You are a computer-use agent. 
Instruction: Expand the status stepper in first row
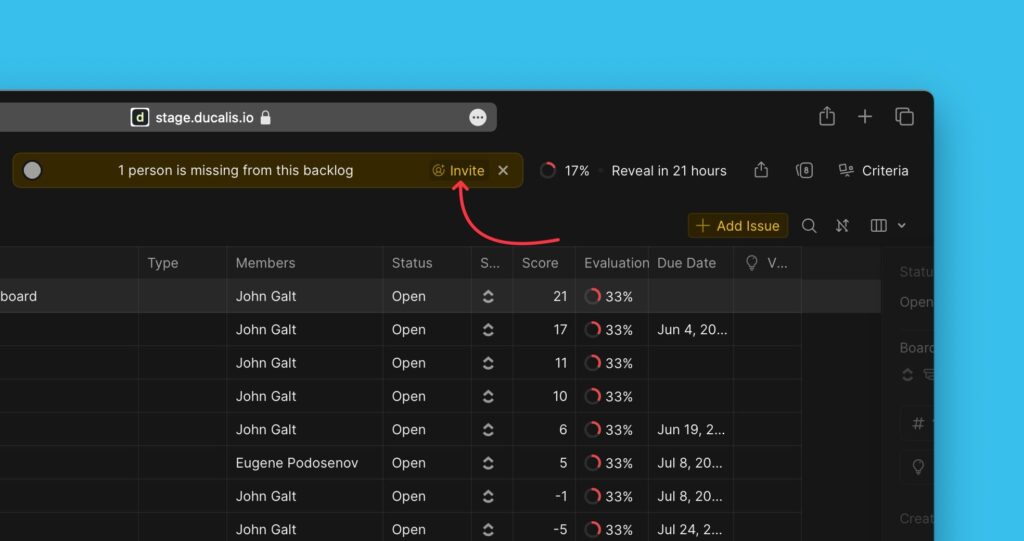488,297
